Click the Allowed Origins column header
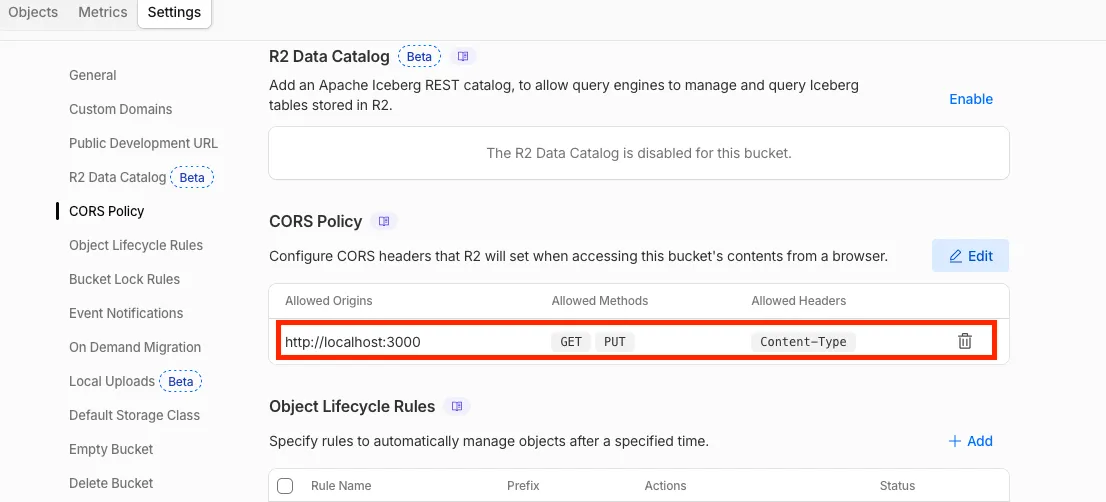This screenshot has width=1106, height=502. 329,300
